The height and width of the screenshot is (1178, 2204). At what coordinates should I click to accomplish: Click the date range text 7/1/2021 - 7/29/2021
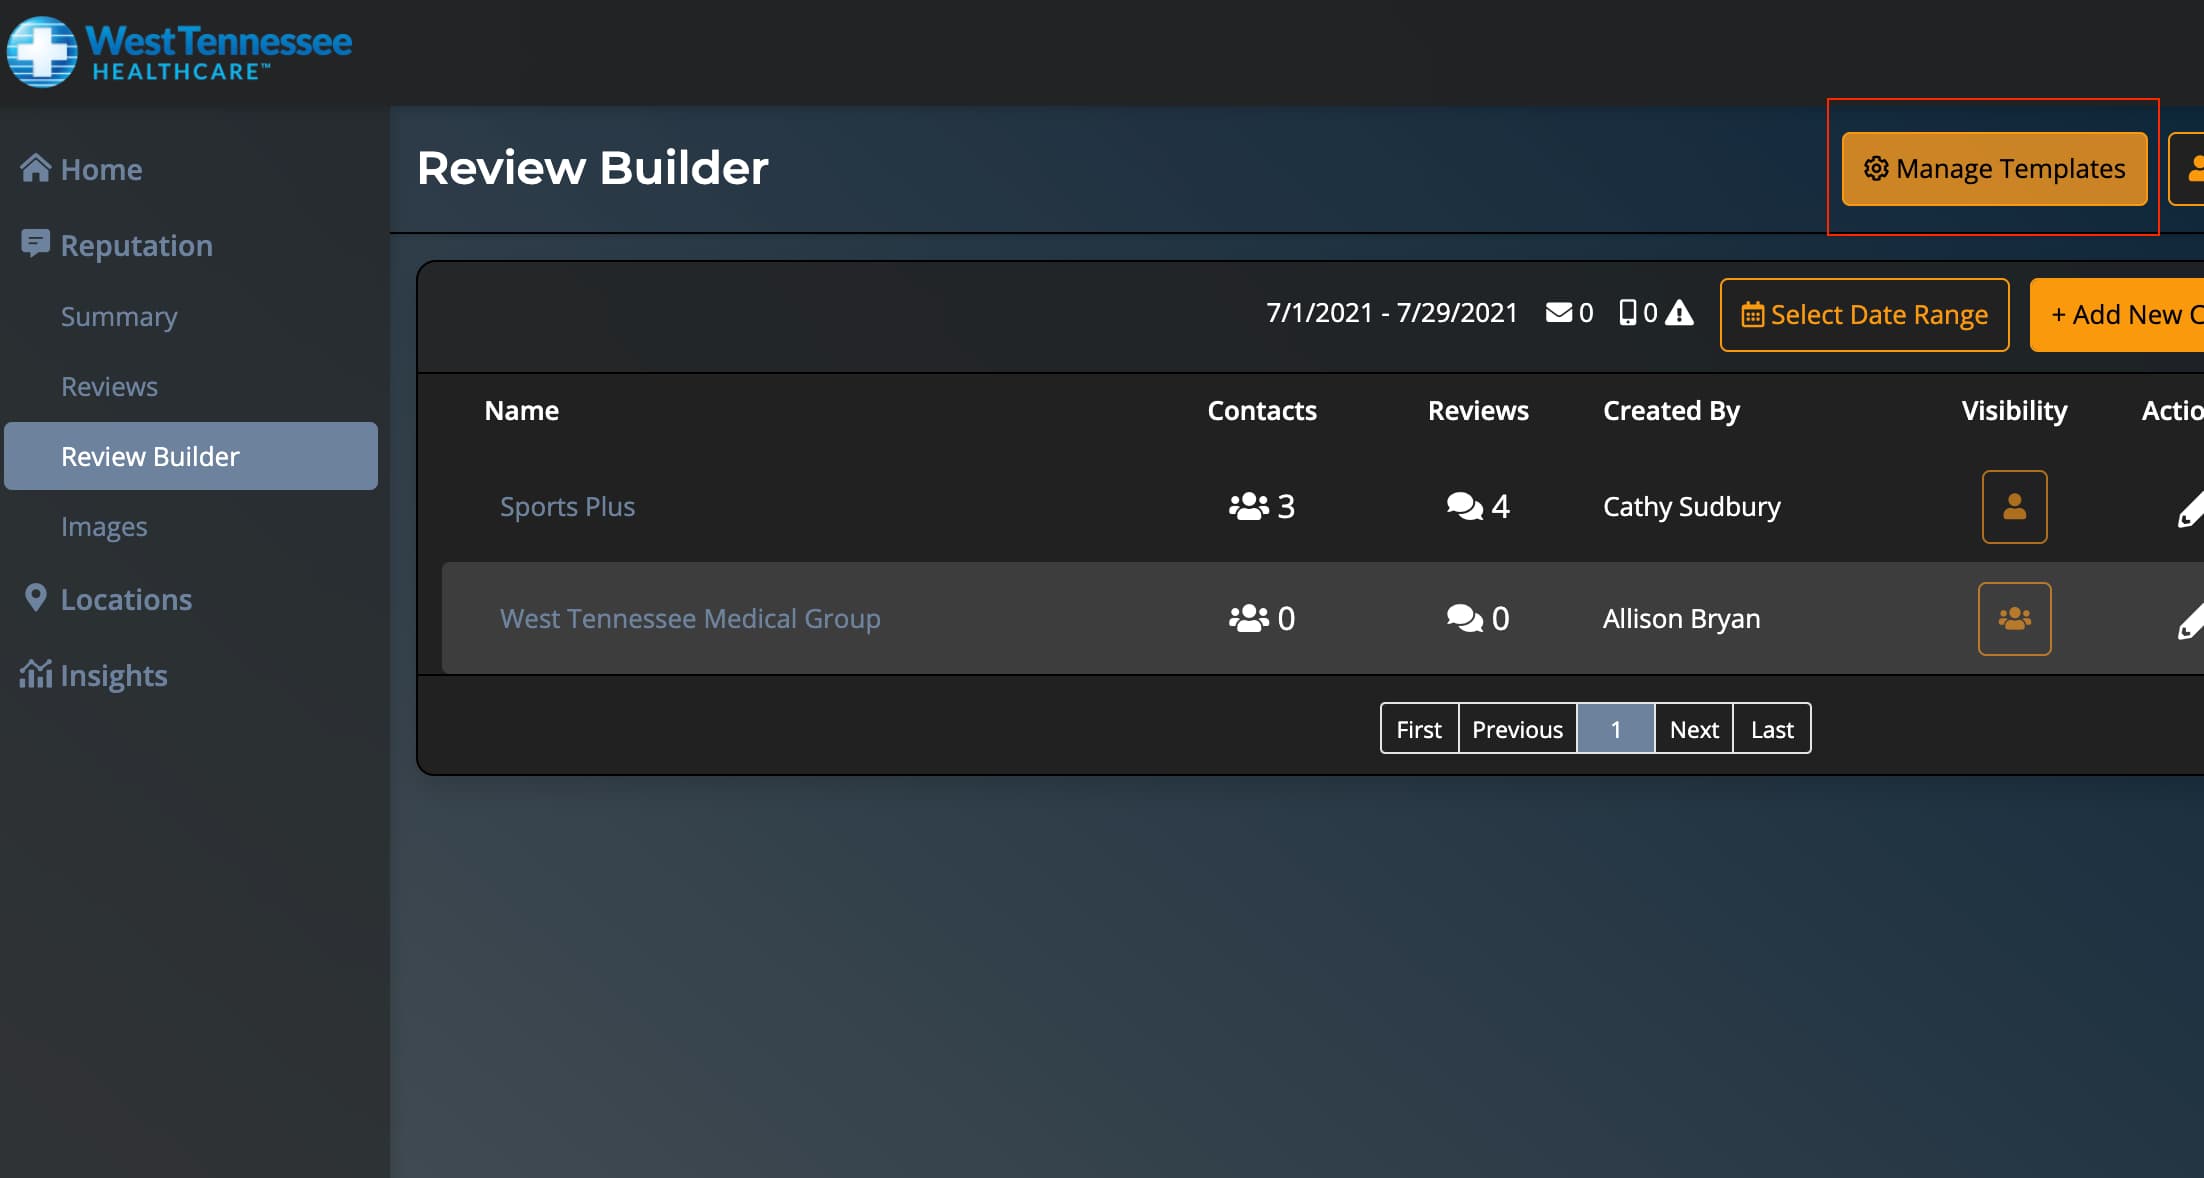[1392, 313]
